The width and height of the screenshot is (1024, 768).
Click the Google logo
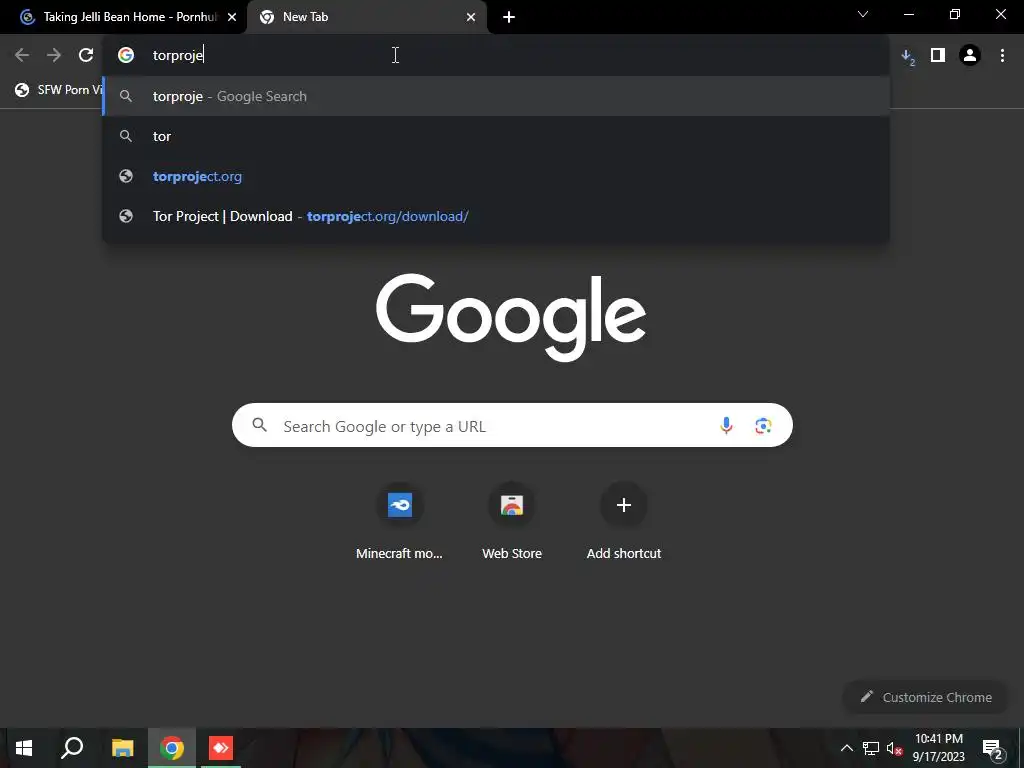click(x=511, y=317)
